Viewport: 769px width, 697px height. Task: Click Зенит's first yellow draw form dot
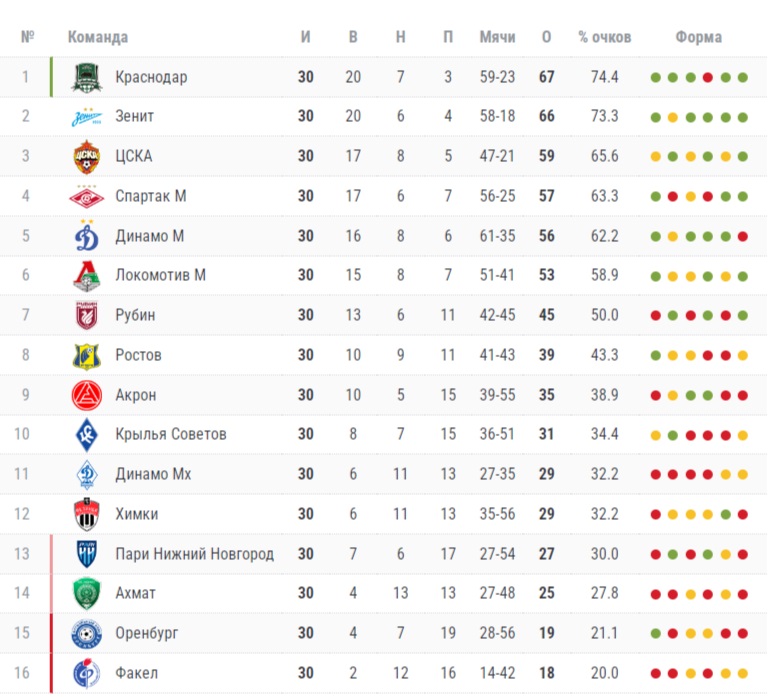[672, 117]
